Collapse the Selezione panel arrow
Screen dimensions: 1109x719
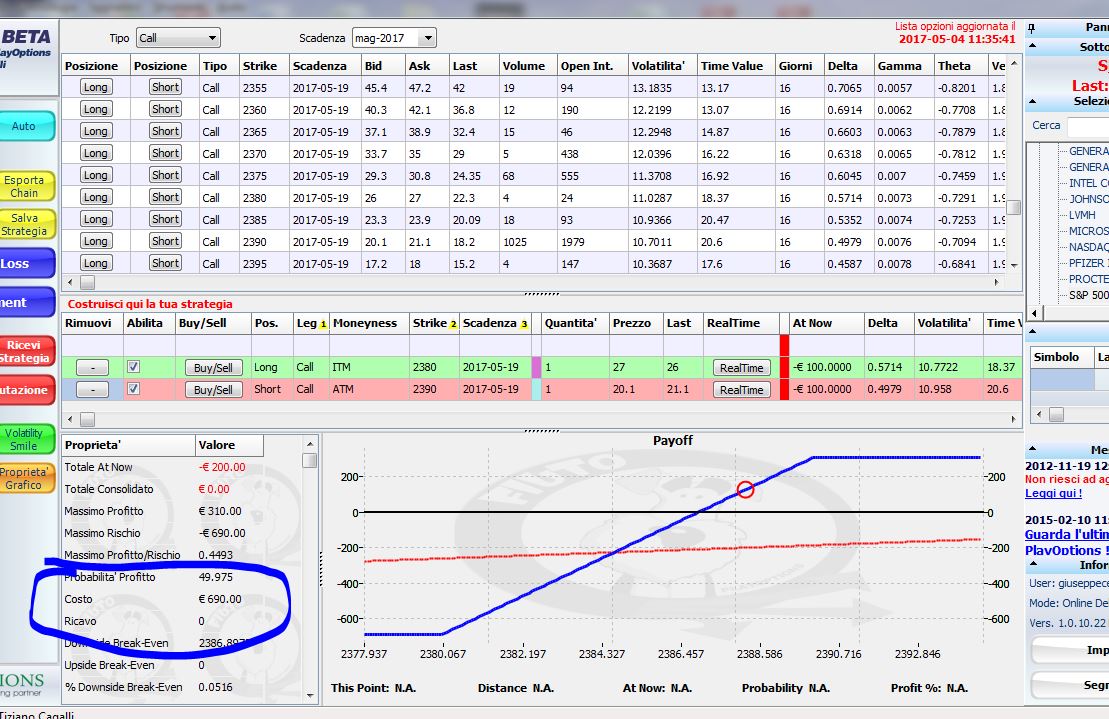(1032, 101)
